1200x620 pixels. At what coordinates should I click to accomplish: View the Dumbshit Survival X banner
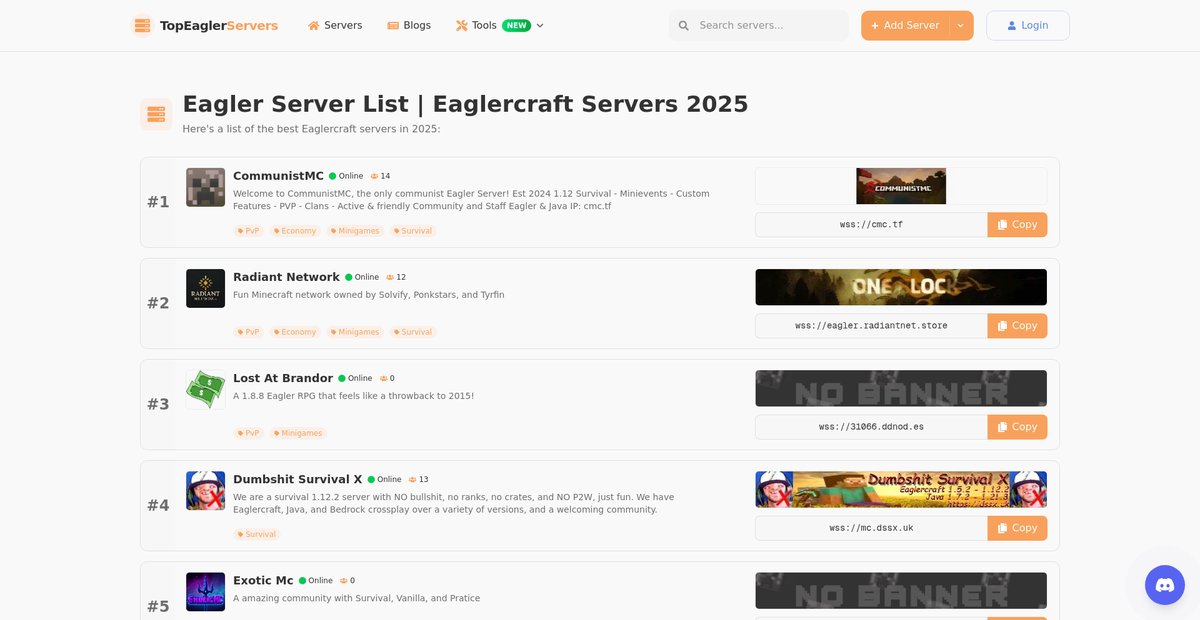pos(901,489)
